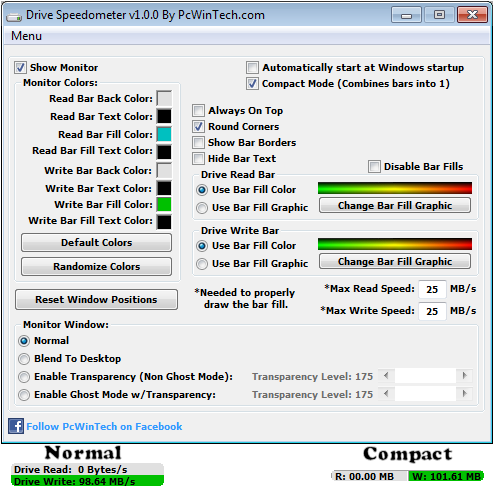Screen dimensions: 495x500
Task: Click Reset Window Positions button
Action: [x=96, y=299]
